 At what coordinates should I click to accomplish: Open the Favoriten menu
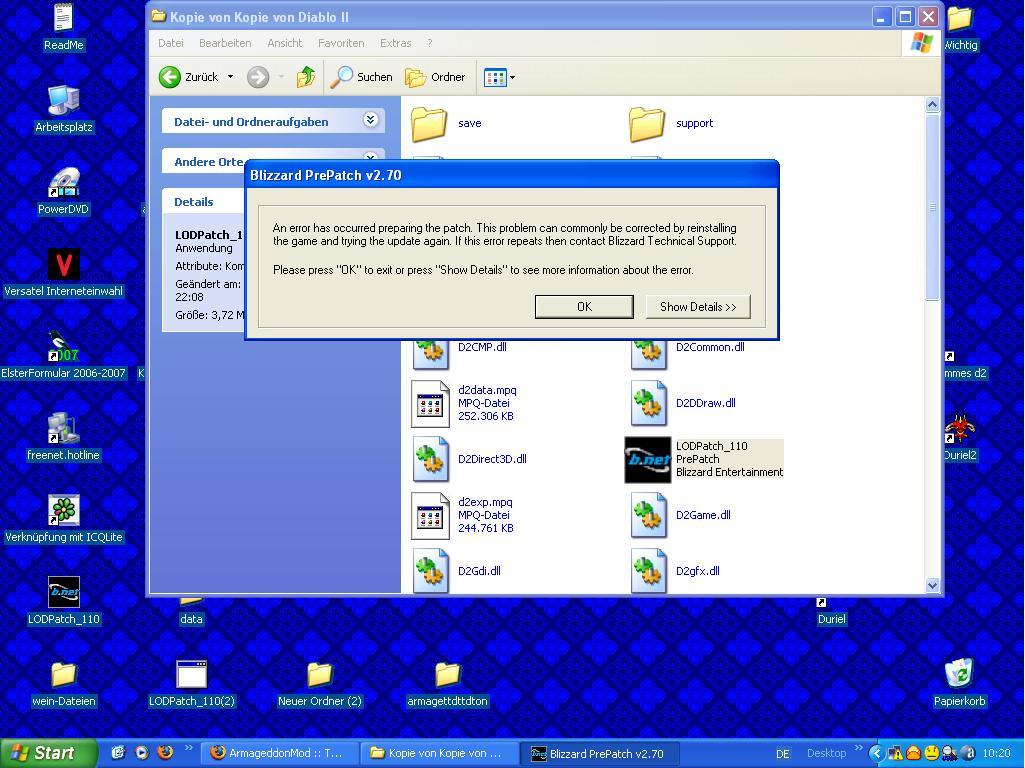(341, 43)
